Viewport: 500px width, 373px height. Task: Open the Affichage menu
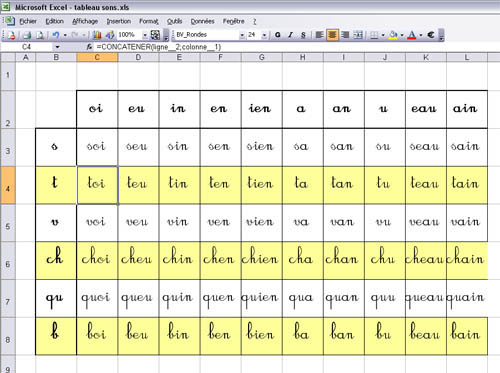pos(85,21)
